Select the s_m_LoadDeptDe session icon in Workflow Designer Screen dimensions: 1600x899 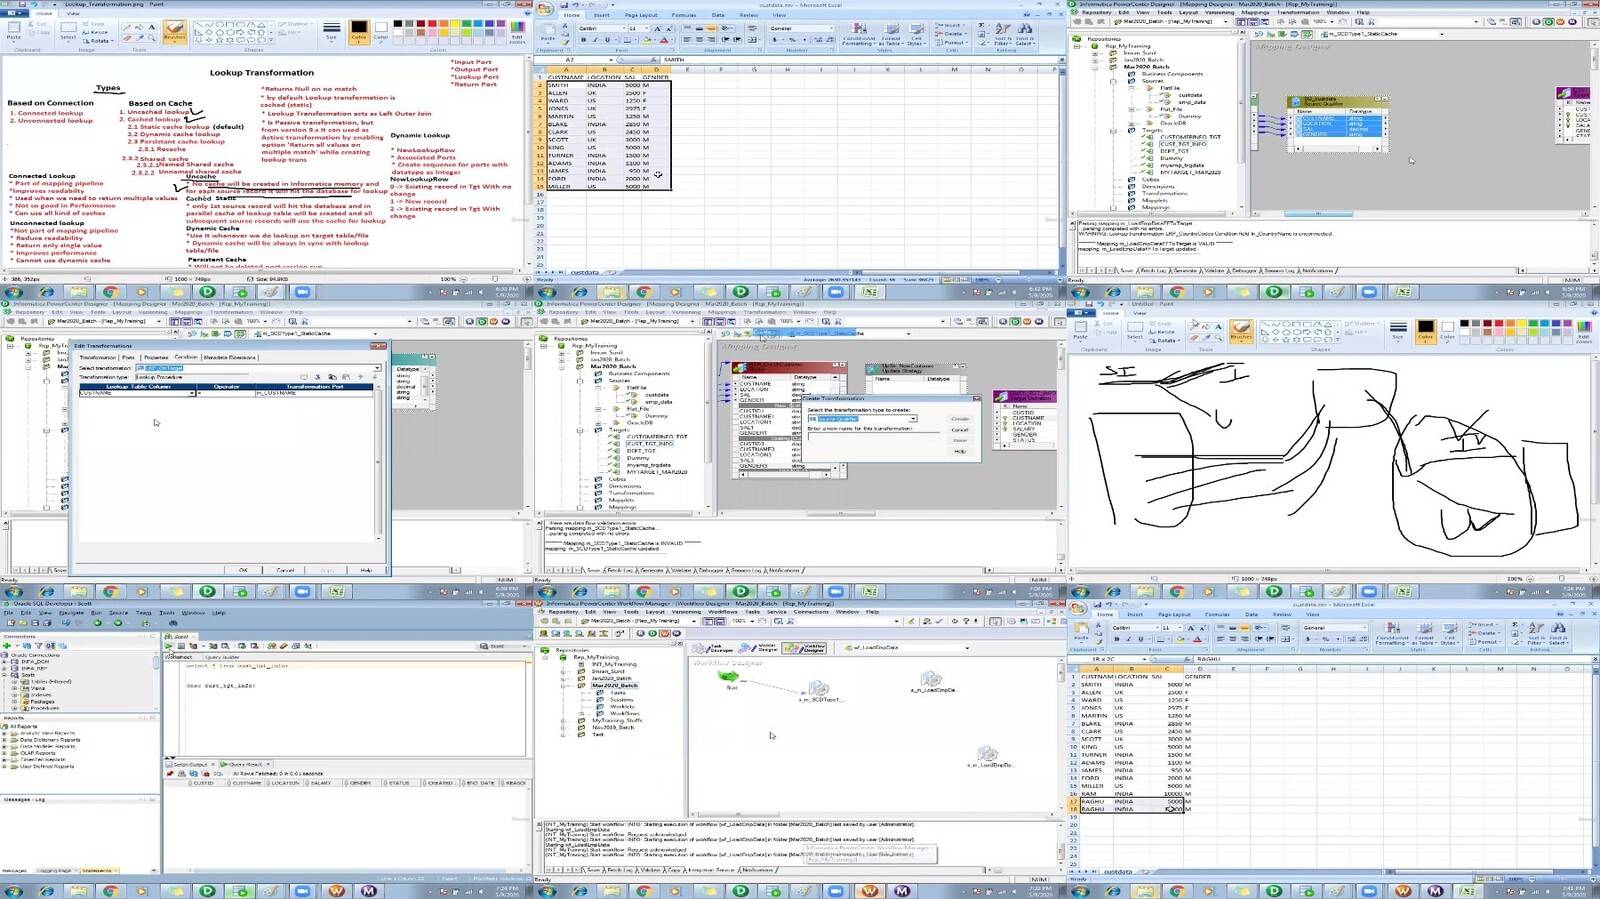[987, 753]
